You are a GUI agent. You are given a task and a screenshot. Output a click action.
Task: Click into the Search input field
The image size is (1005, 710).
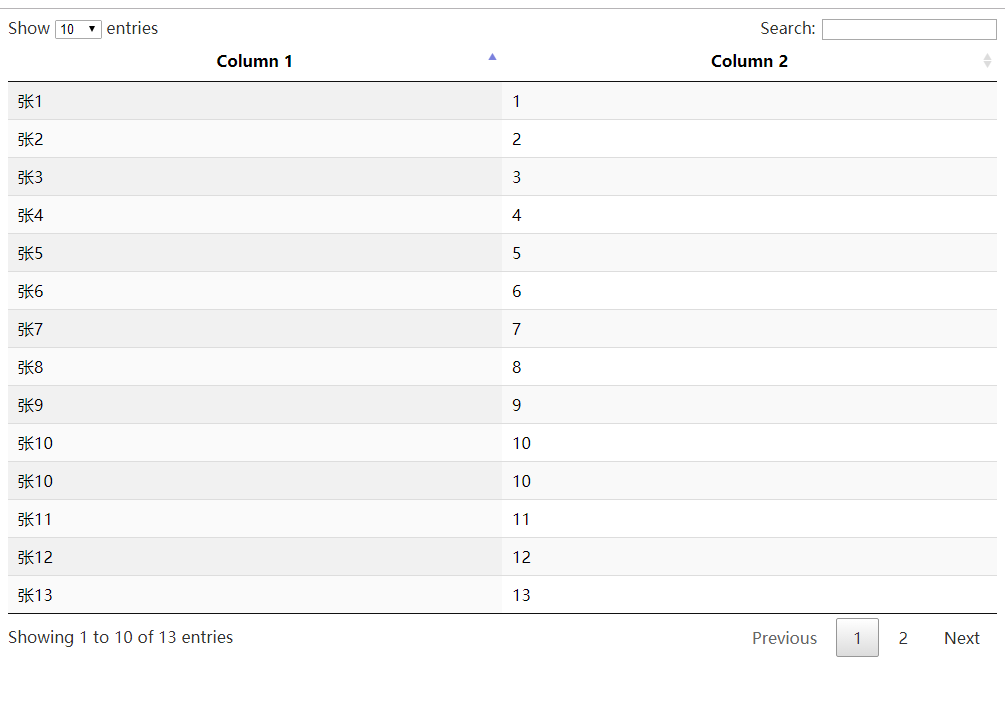[x=908, y=30]
